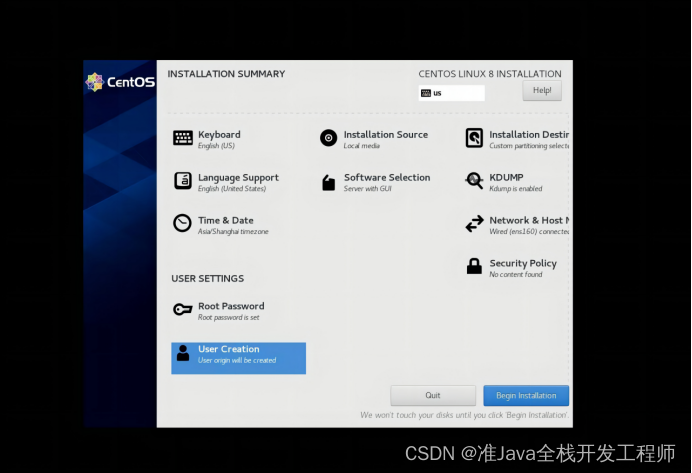This screenshot has width=692, height=473.
Task: Open the KDUMP label
Action: [506, 177]
